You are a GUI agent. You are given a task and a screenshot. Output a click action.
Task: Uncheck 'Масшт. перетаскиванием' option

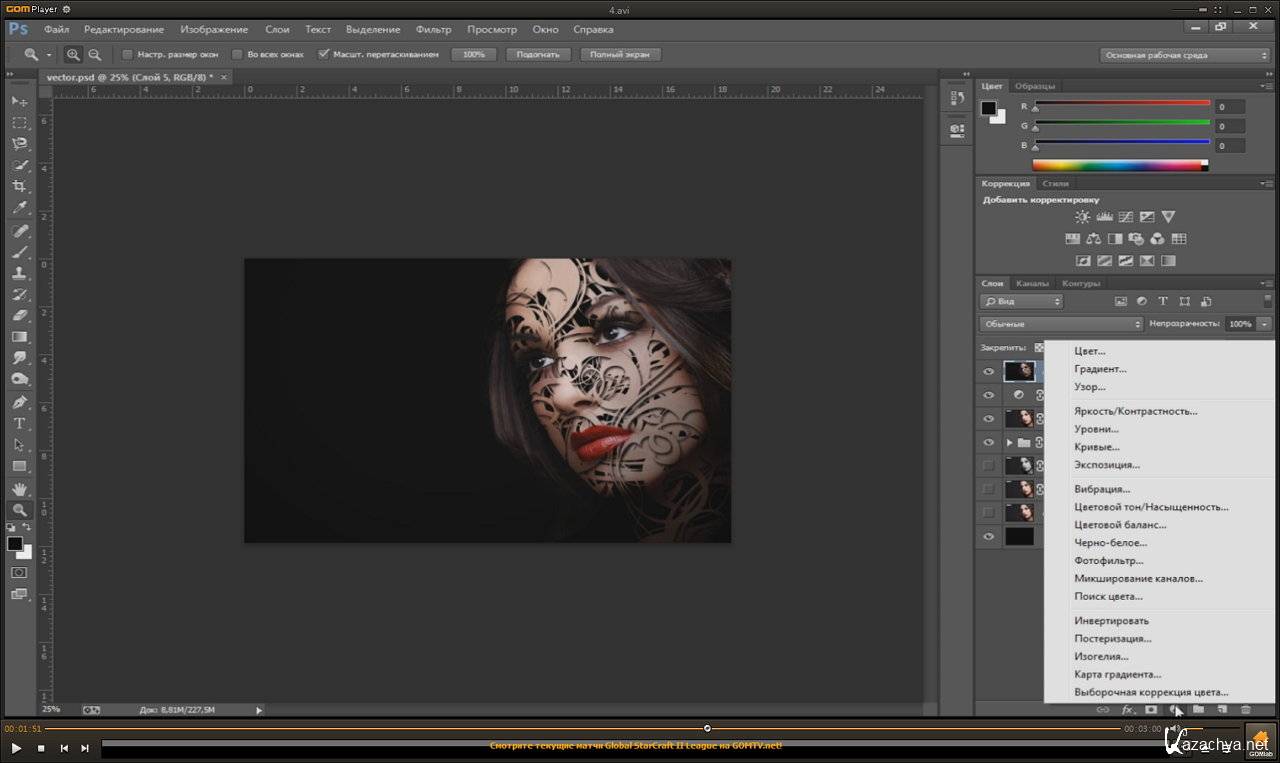[323, 55]
